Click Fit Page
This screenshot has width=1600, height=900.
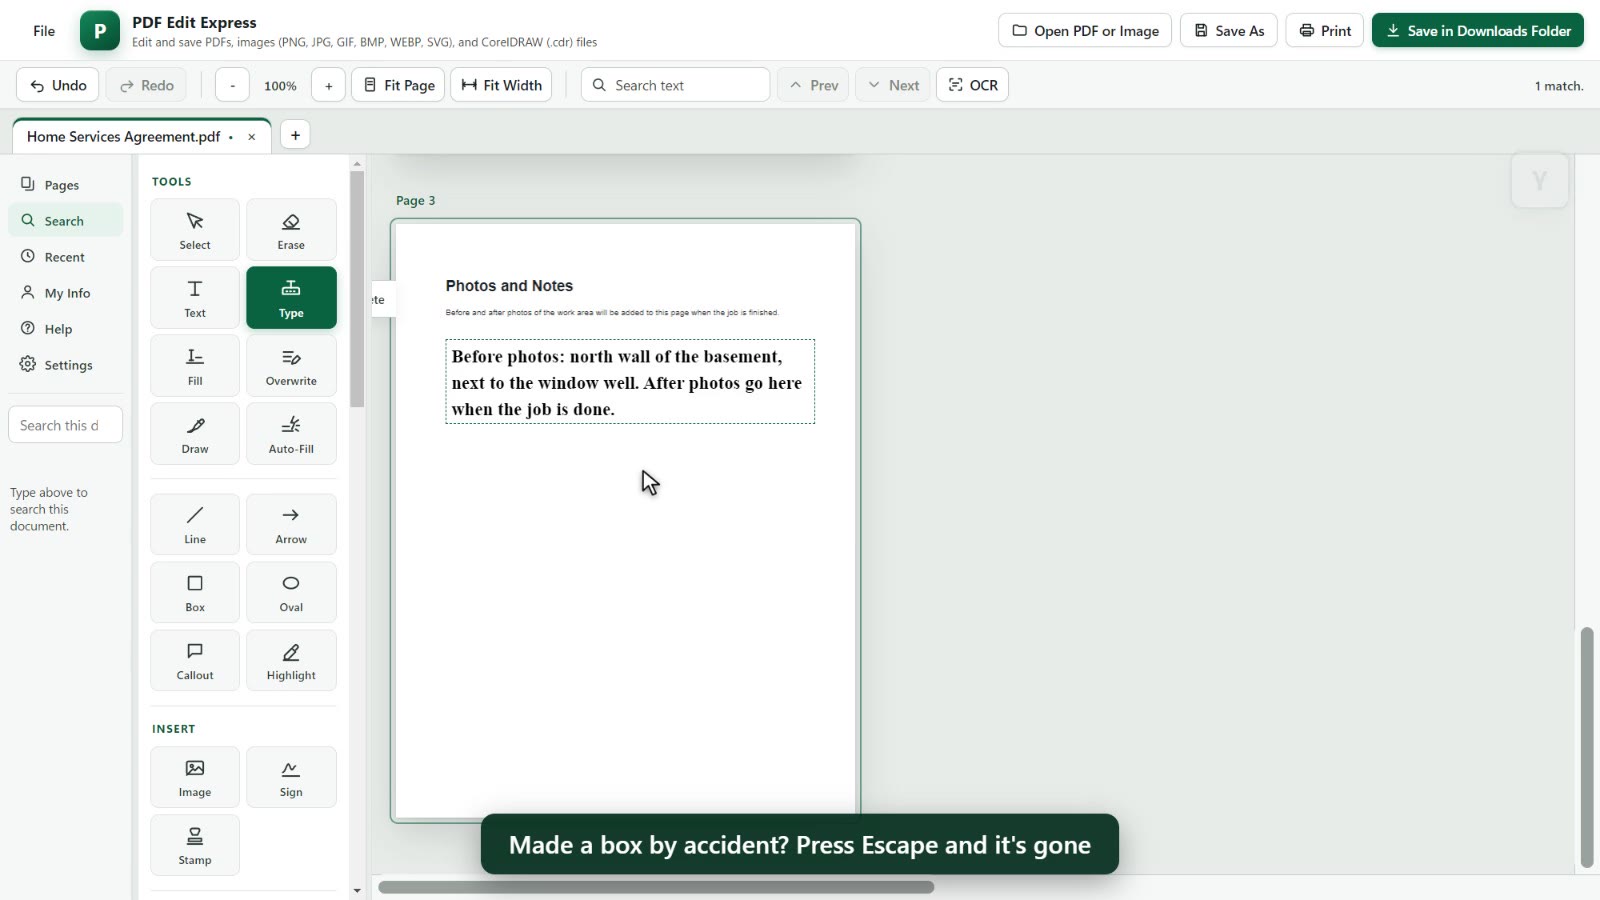[x=399, y=85]
